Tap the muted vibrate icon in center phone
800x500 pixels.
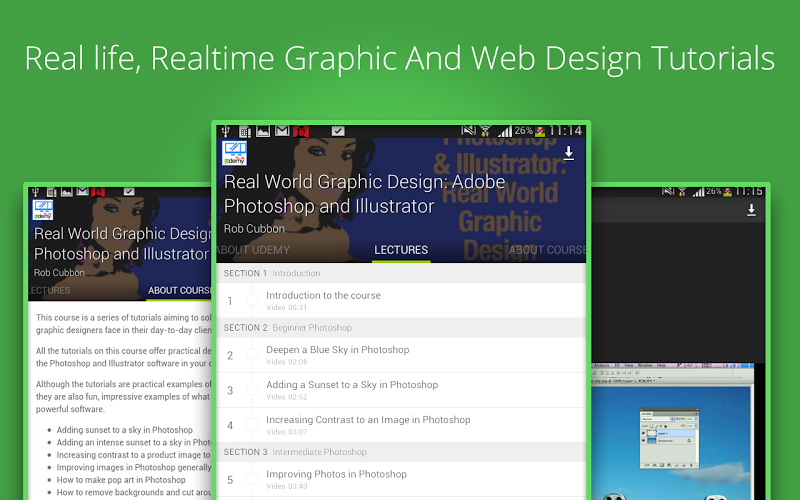pos(468,131)
